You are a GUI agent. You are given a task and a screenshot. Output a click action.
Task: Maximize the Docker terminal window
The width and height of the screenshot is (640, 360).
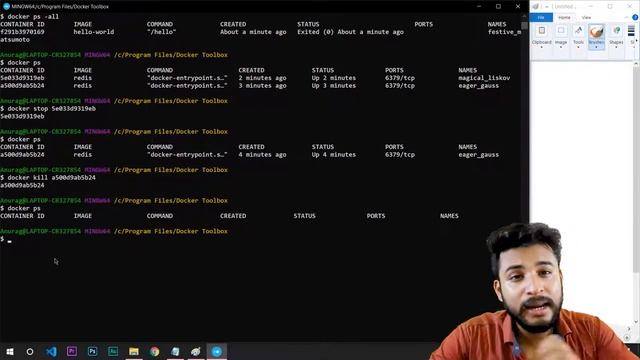(x=498, y=7)
